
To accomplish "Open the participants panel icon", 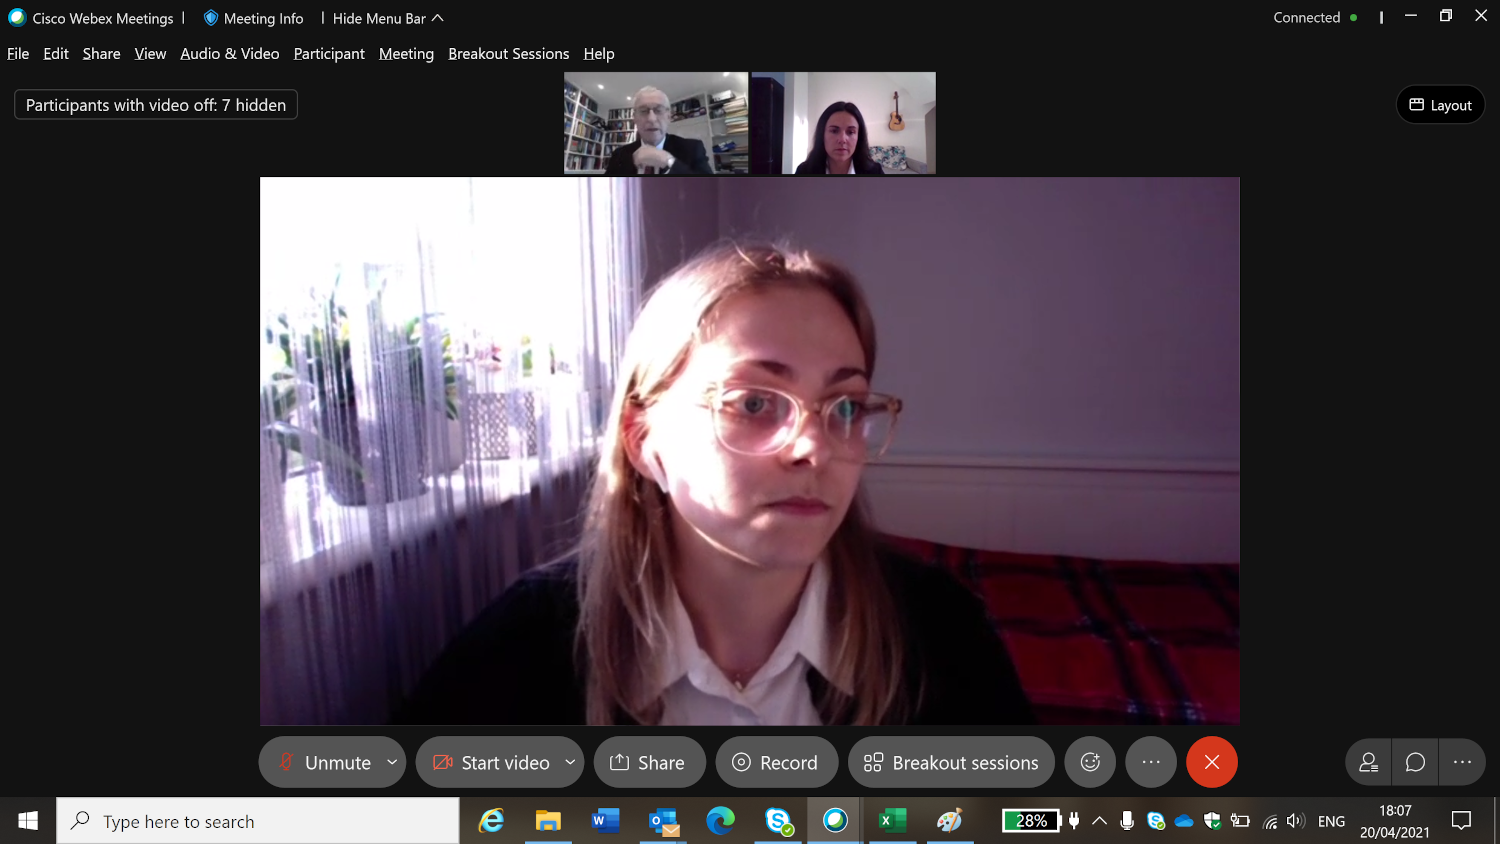I will pos(1368,762).
